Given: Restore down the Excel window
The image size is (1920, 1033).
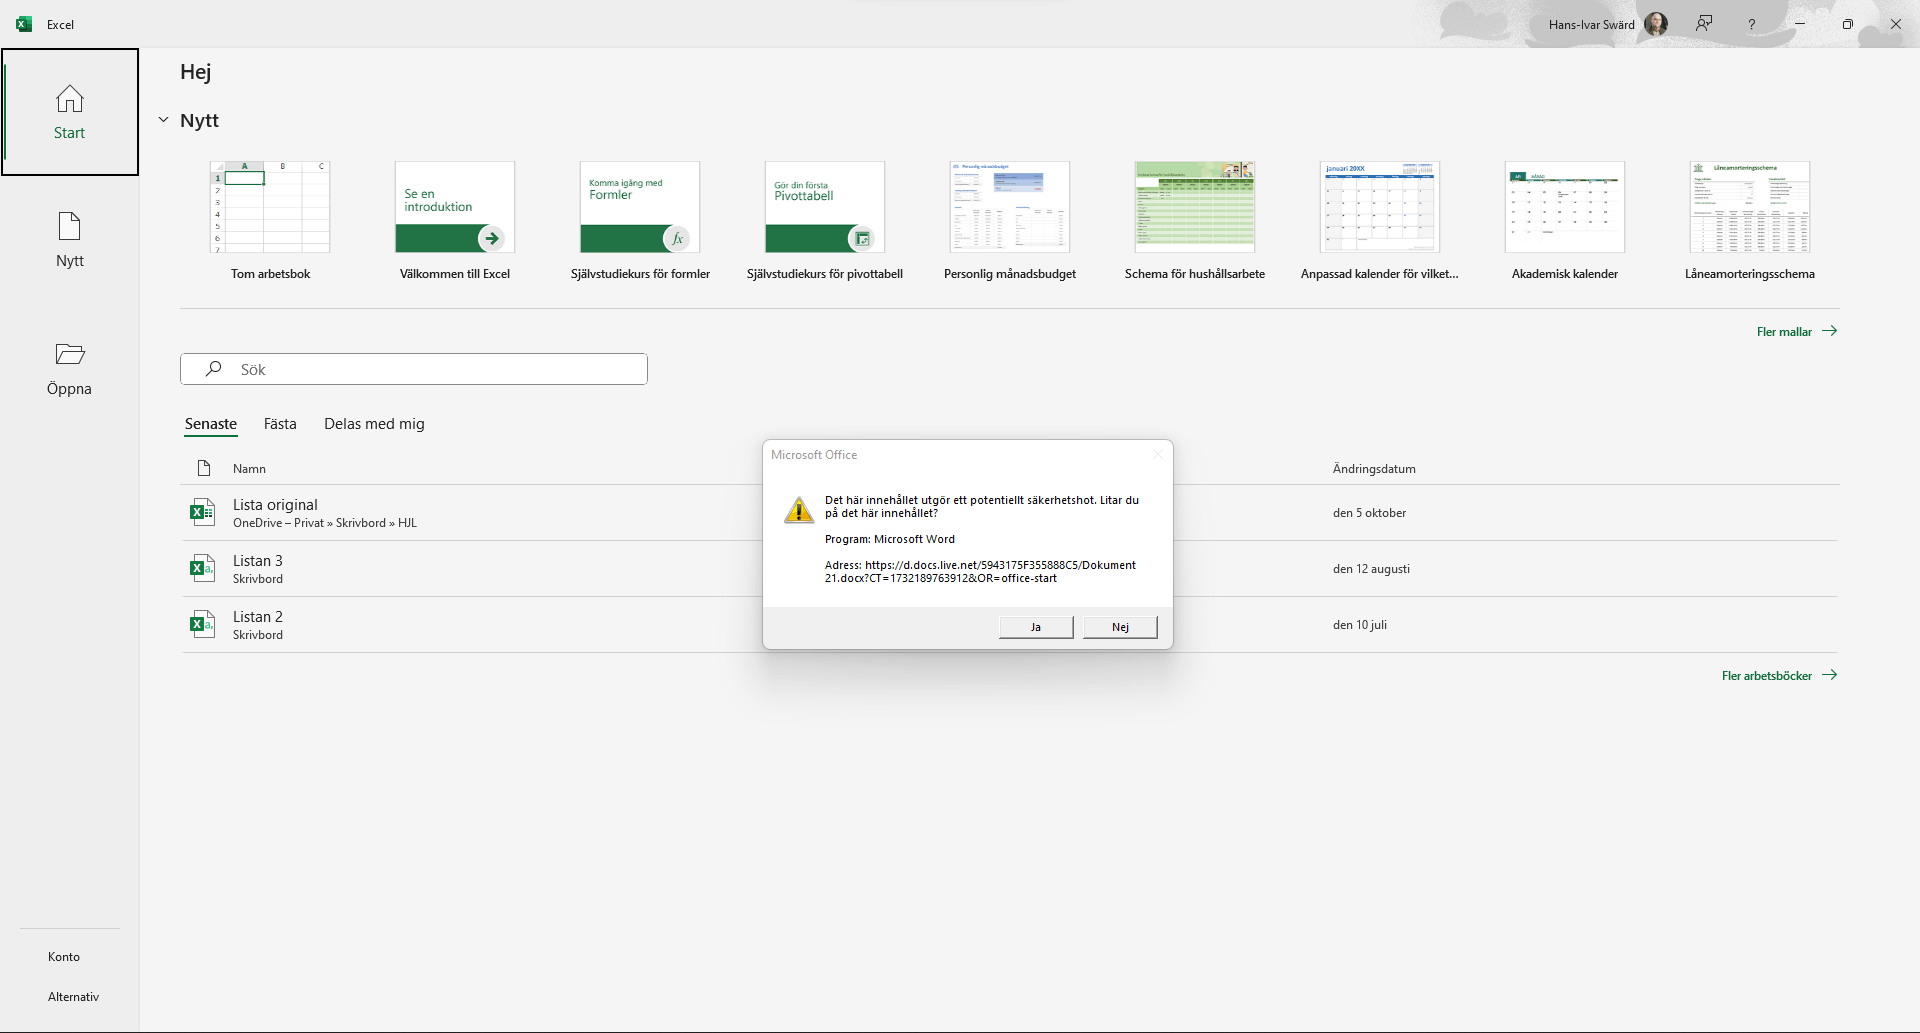Looking at the screenshot, I should click(1848, 24).
